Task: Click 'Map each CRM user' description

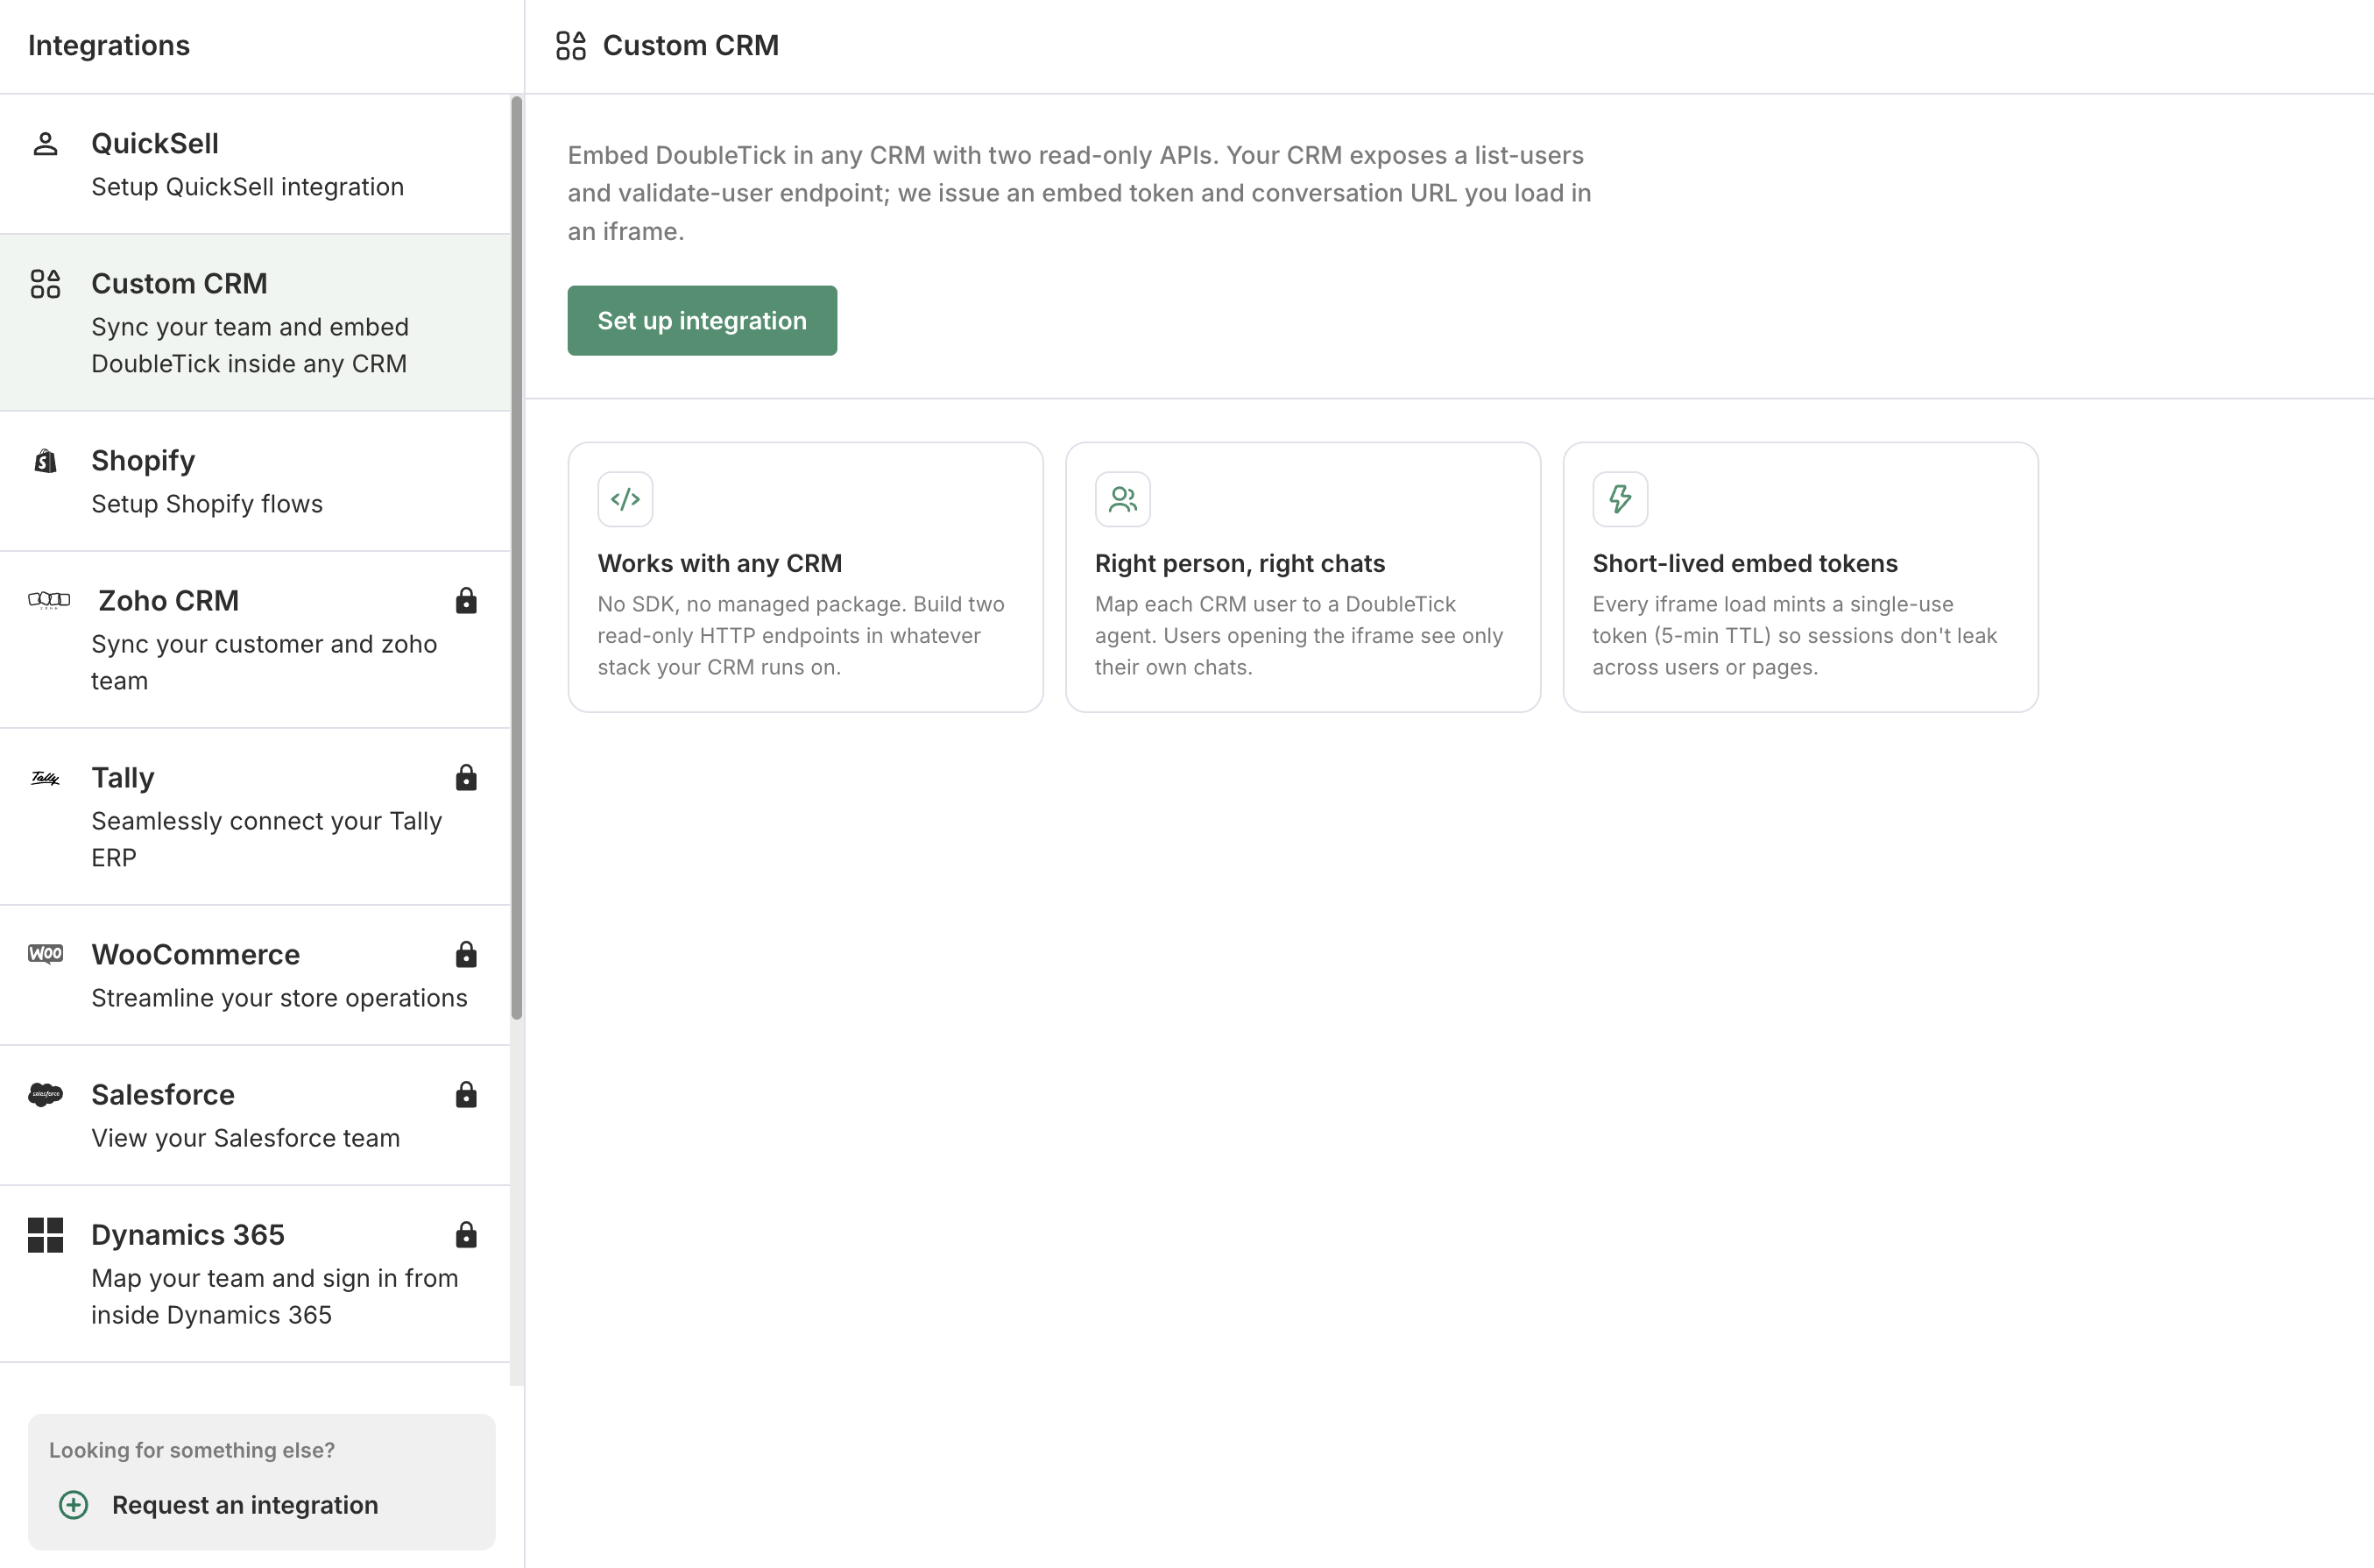Action: (1299, 636)
